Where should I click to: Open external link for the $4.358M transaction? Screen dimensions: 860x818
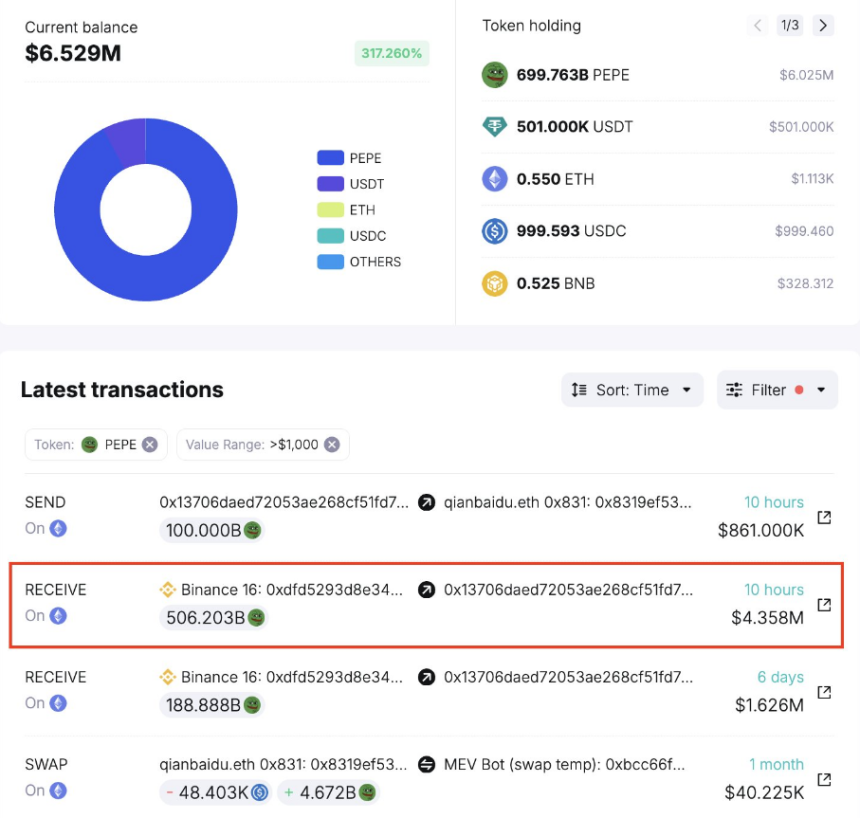pyautogui.click(x=824, y=604)
